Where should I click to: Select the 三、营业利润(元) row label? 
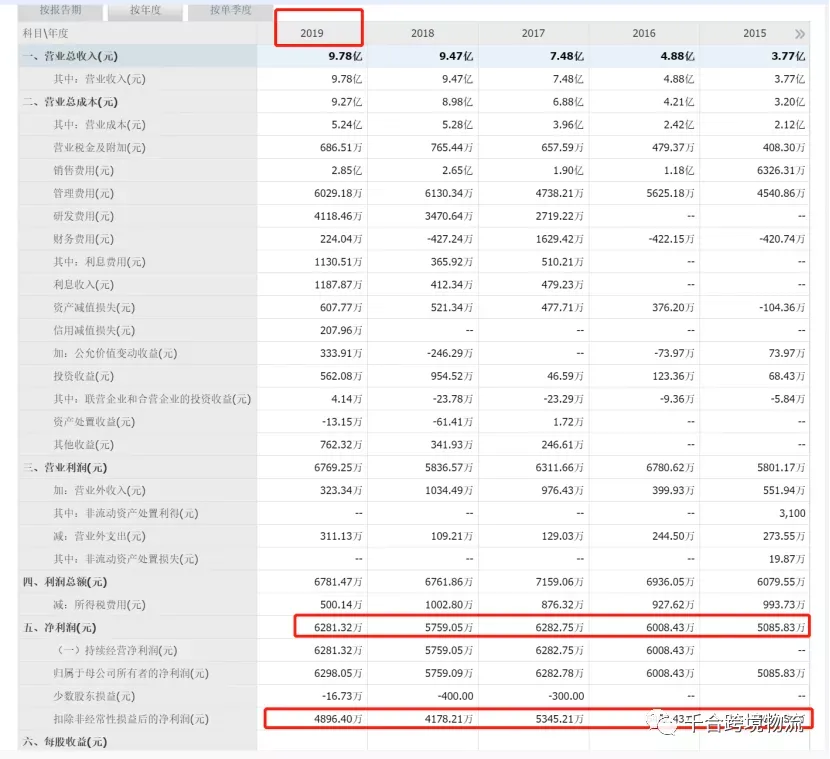(x=65, y=467)
